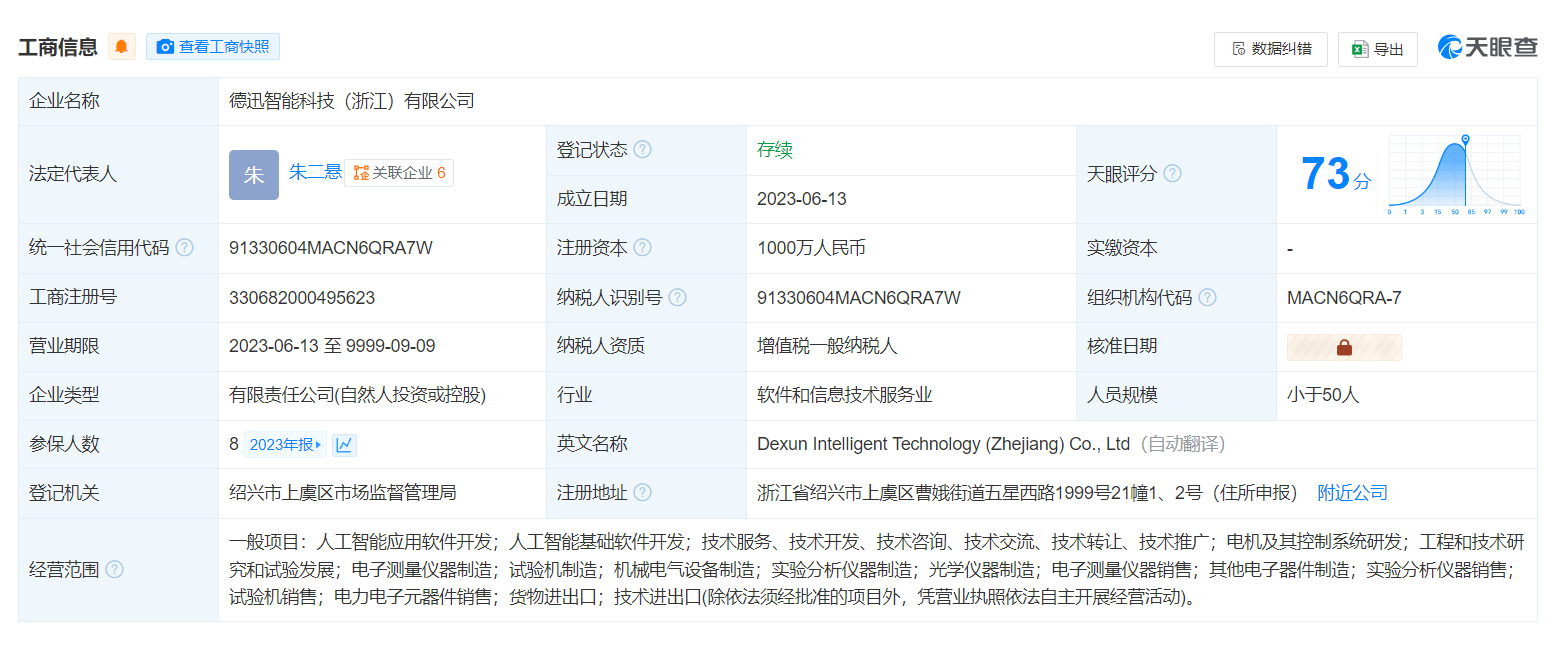
Task: Click the registered address text
Action: point(1027,493)
